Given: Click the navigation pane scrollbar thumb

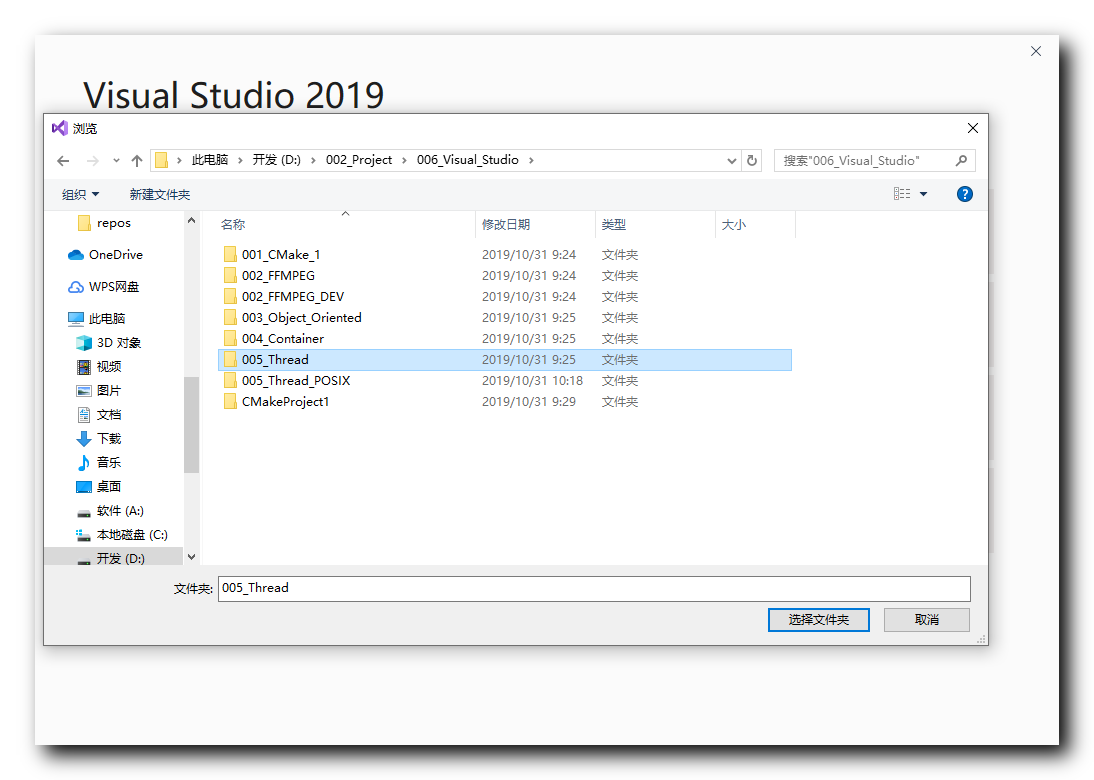Looking at the screenshot, I should [x=191, y=425].
